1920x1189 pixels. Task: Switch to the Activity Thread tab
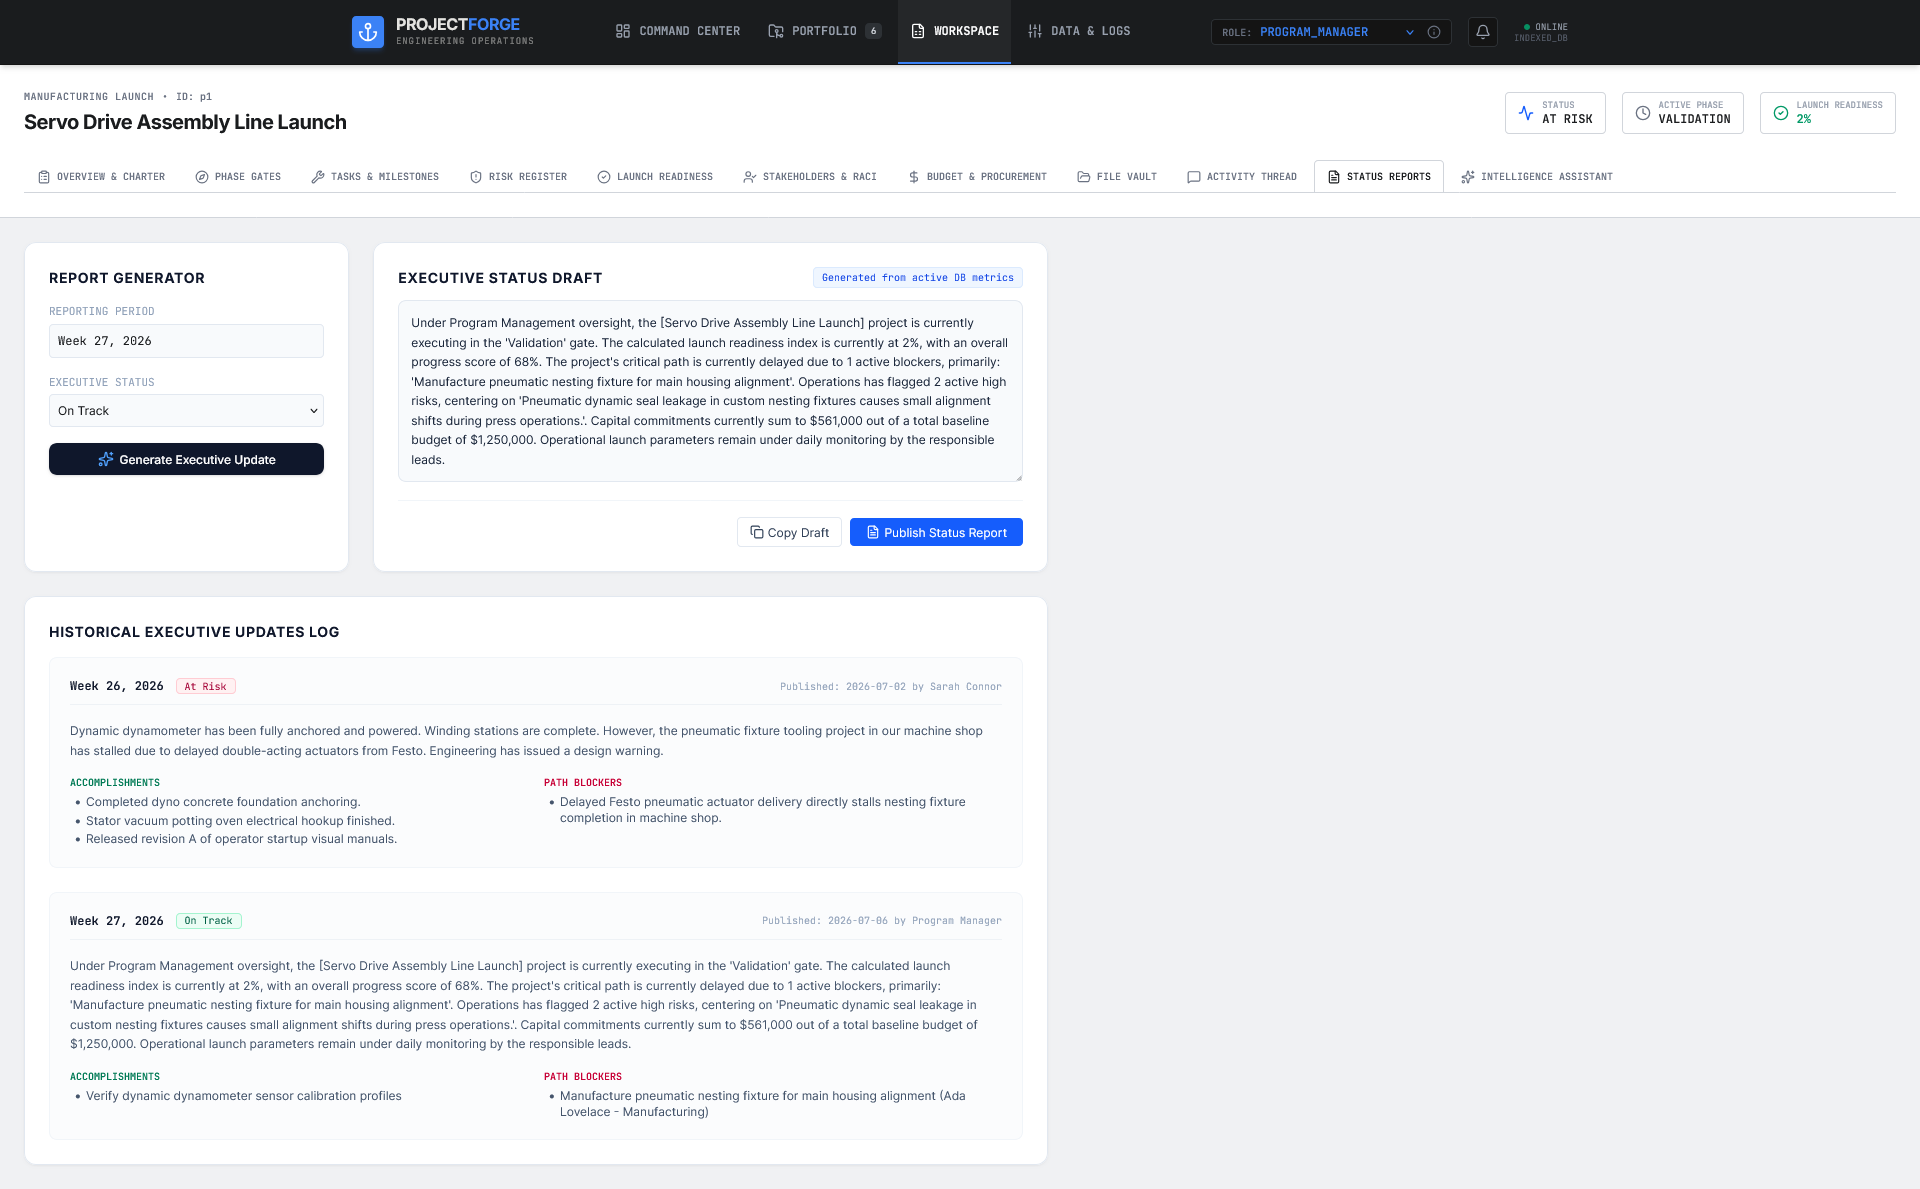click(x=1242, y=177)
